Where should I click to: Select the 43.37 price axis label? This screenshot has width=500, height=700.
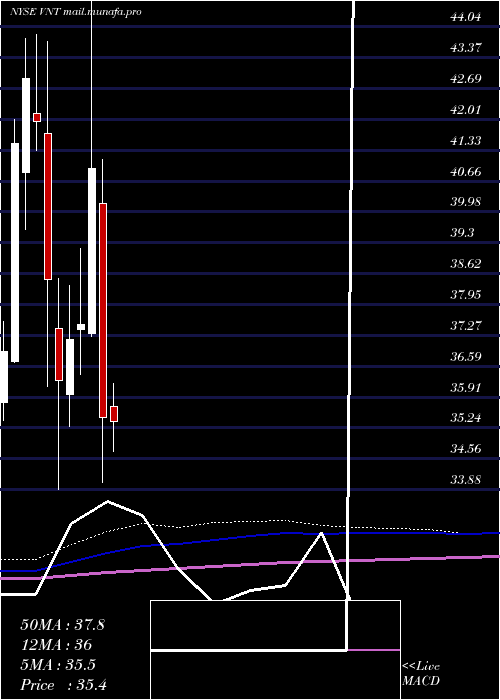tap(466, 48)
